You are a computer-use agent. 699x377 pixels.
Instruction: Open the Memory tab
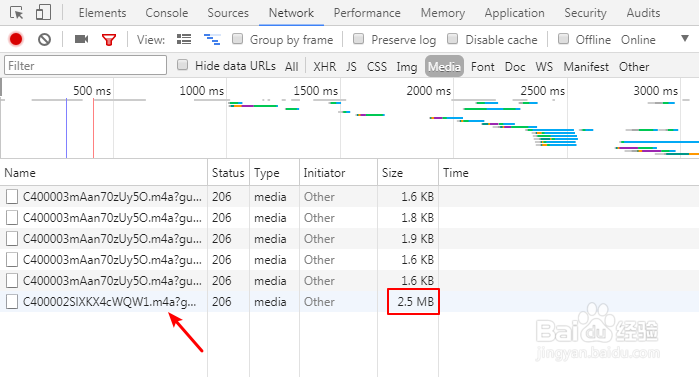(443, 13)
